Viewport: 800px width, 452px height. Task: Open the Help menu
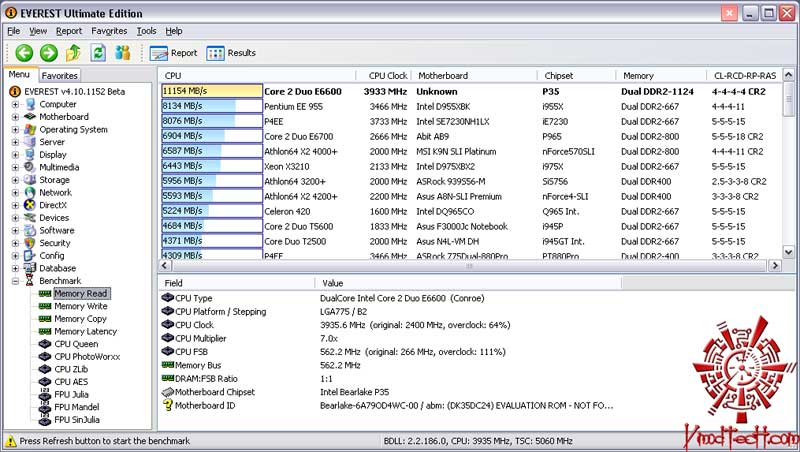174,31
